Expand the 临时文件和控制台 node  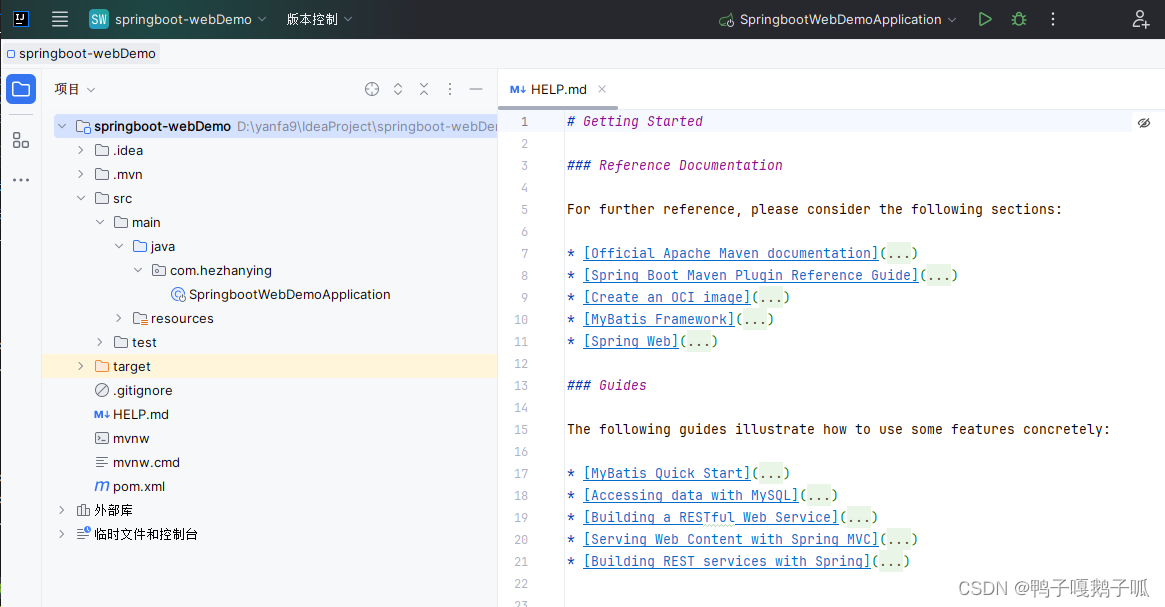click(62, 534)
